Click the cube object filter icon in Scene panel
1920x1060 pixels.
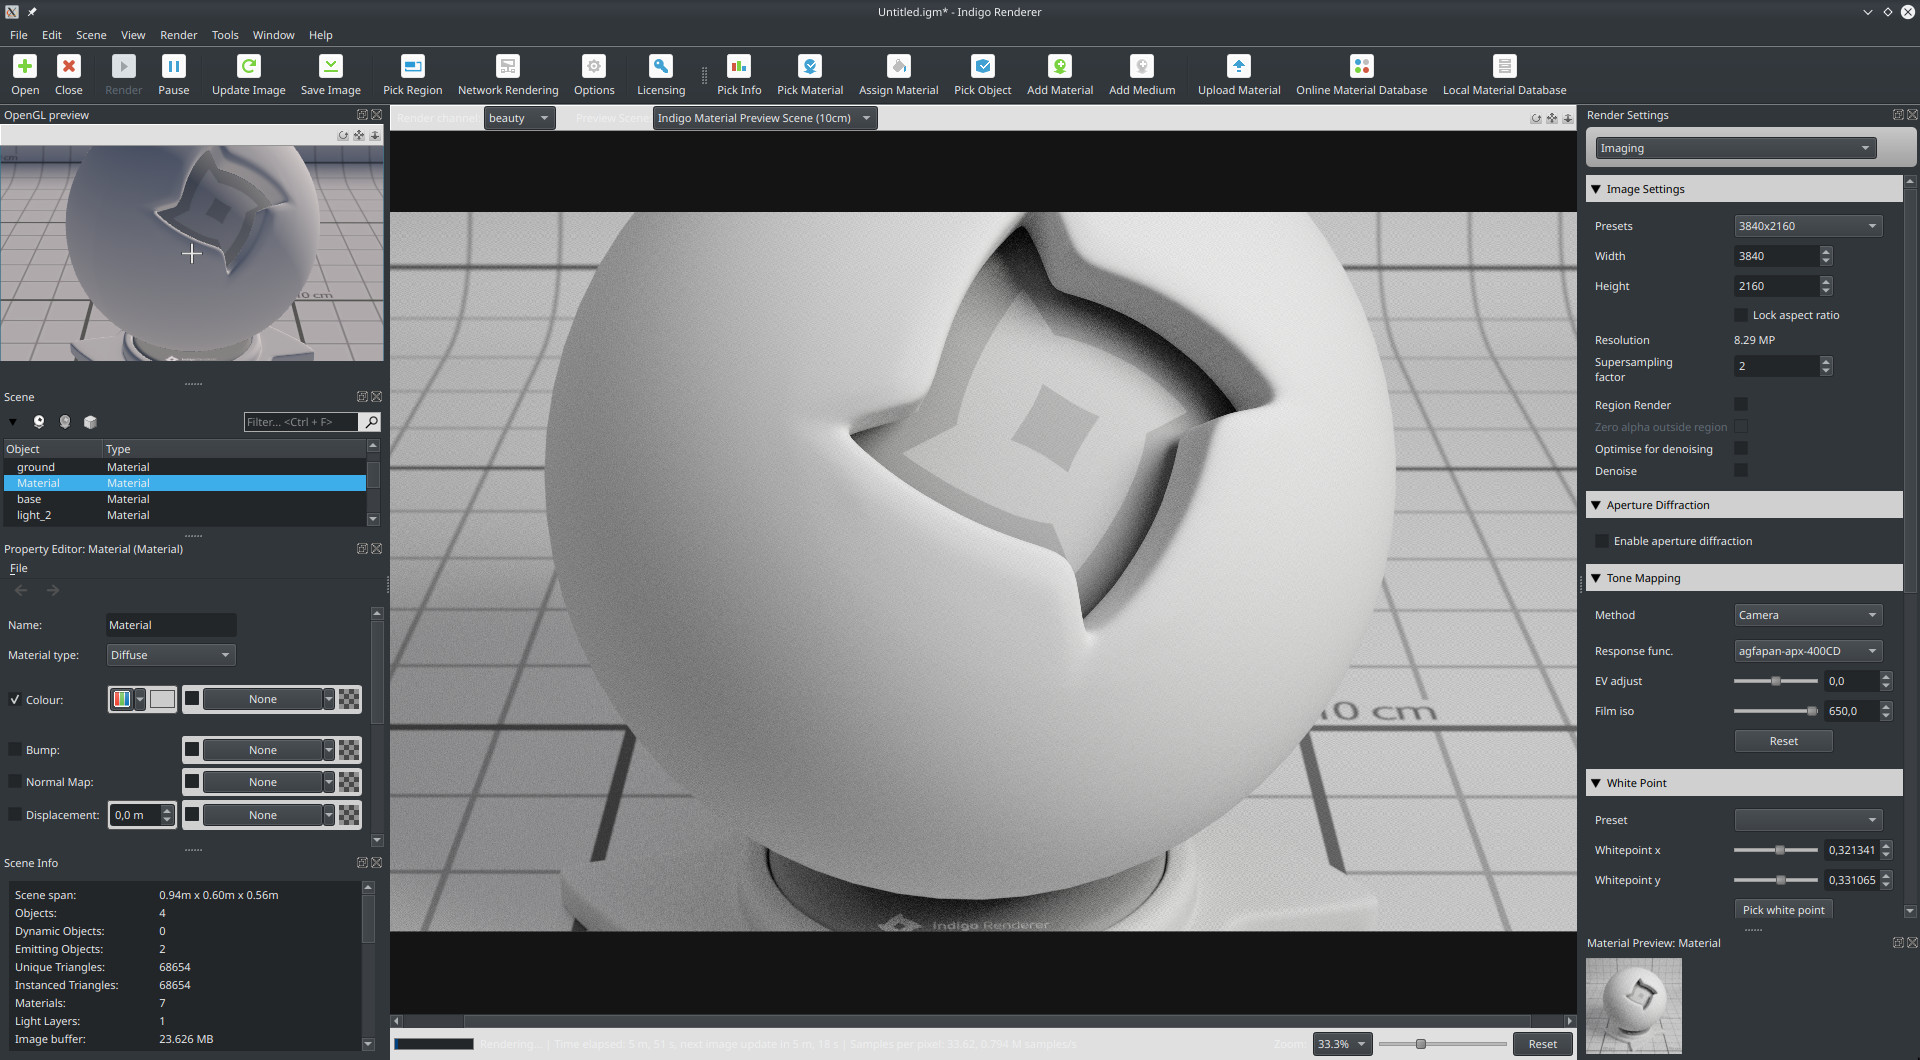tap(90, 422)
